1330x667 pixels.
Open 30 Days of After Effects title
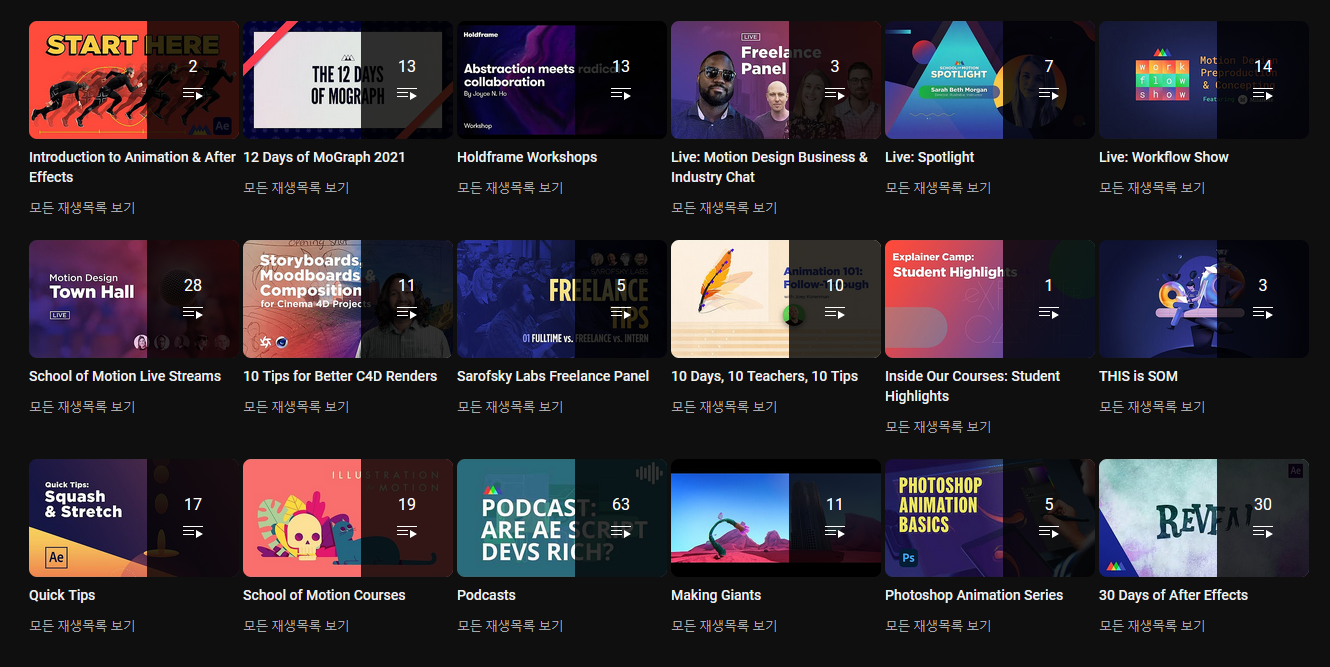pyautogui.click(x=1173, y=595)
